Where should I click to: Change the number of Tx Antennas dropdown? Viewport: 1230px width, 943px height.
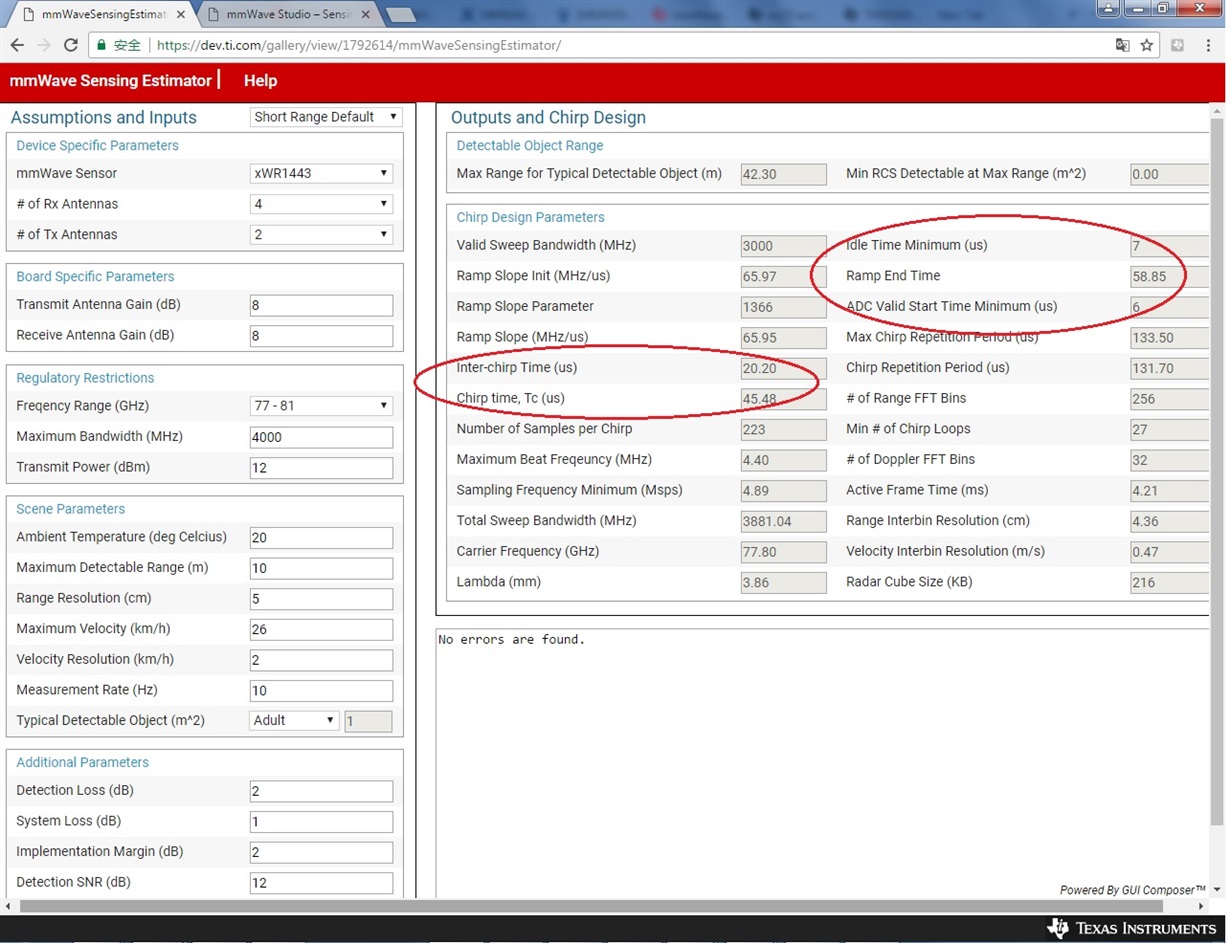pyautogui.click(x=321, y=235)
